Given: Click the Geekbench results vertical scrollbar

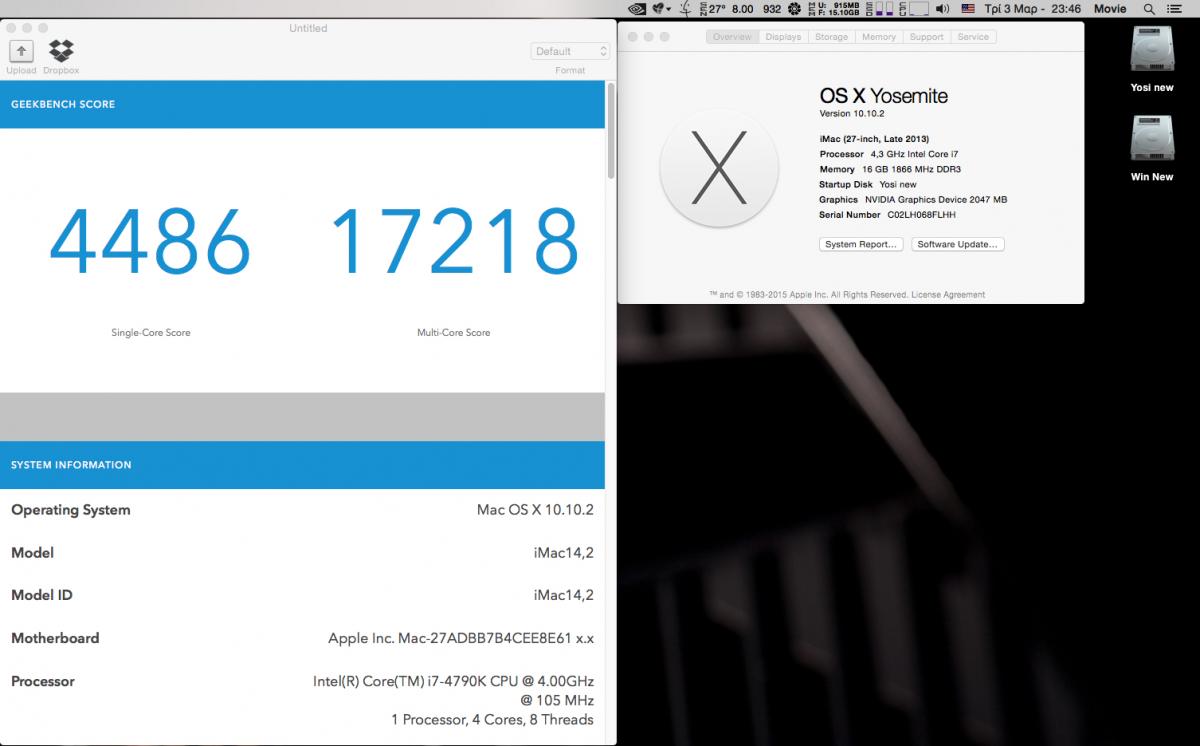Looking at the screenshot, I should click(x=612, y=130).
